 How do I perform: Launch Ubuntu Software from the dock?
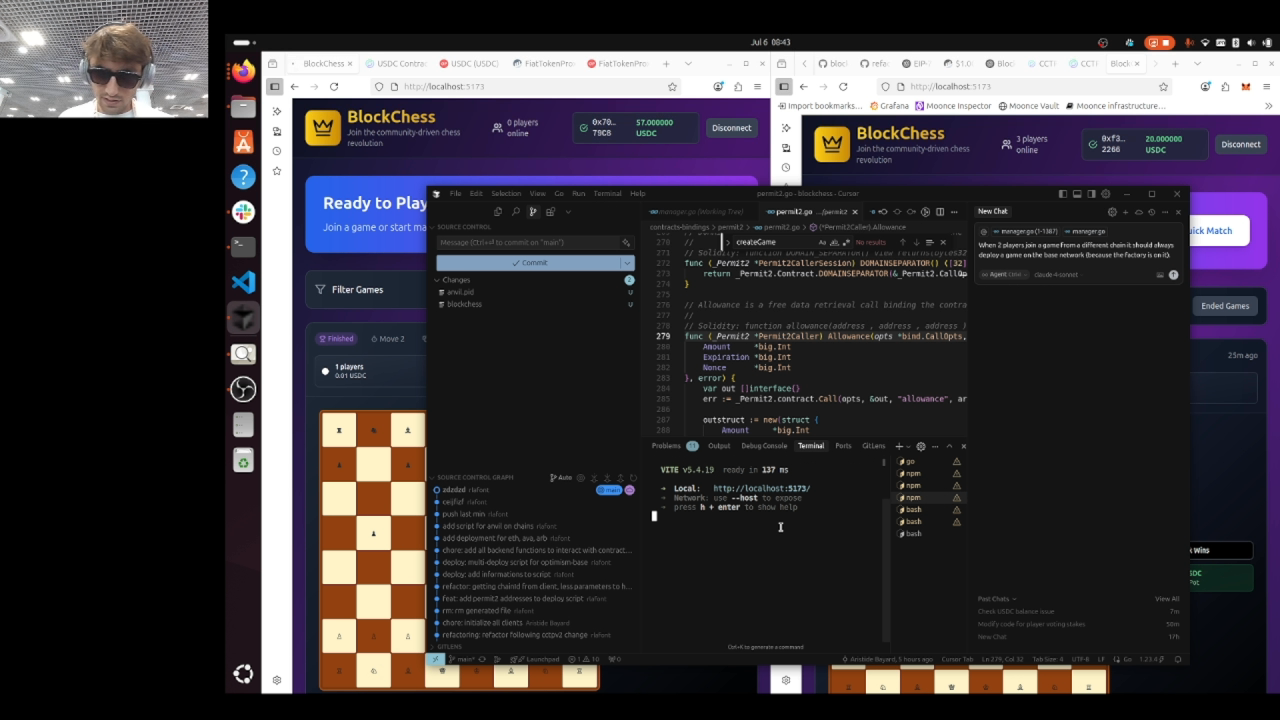pyautogui.click(x=243, y=142)
